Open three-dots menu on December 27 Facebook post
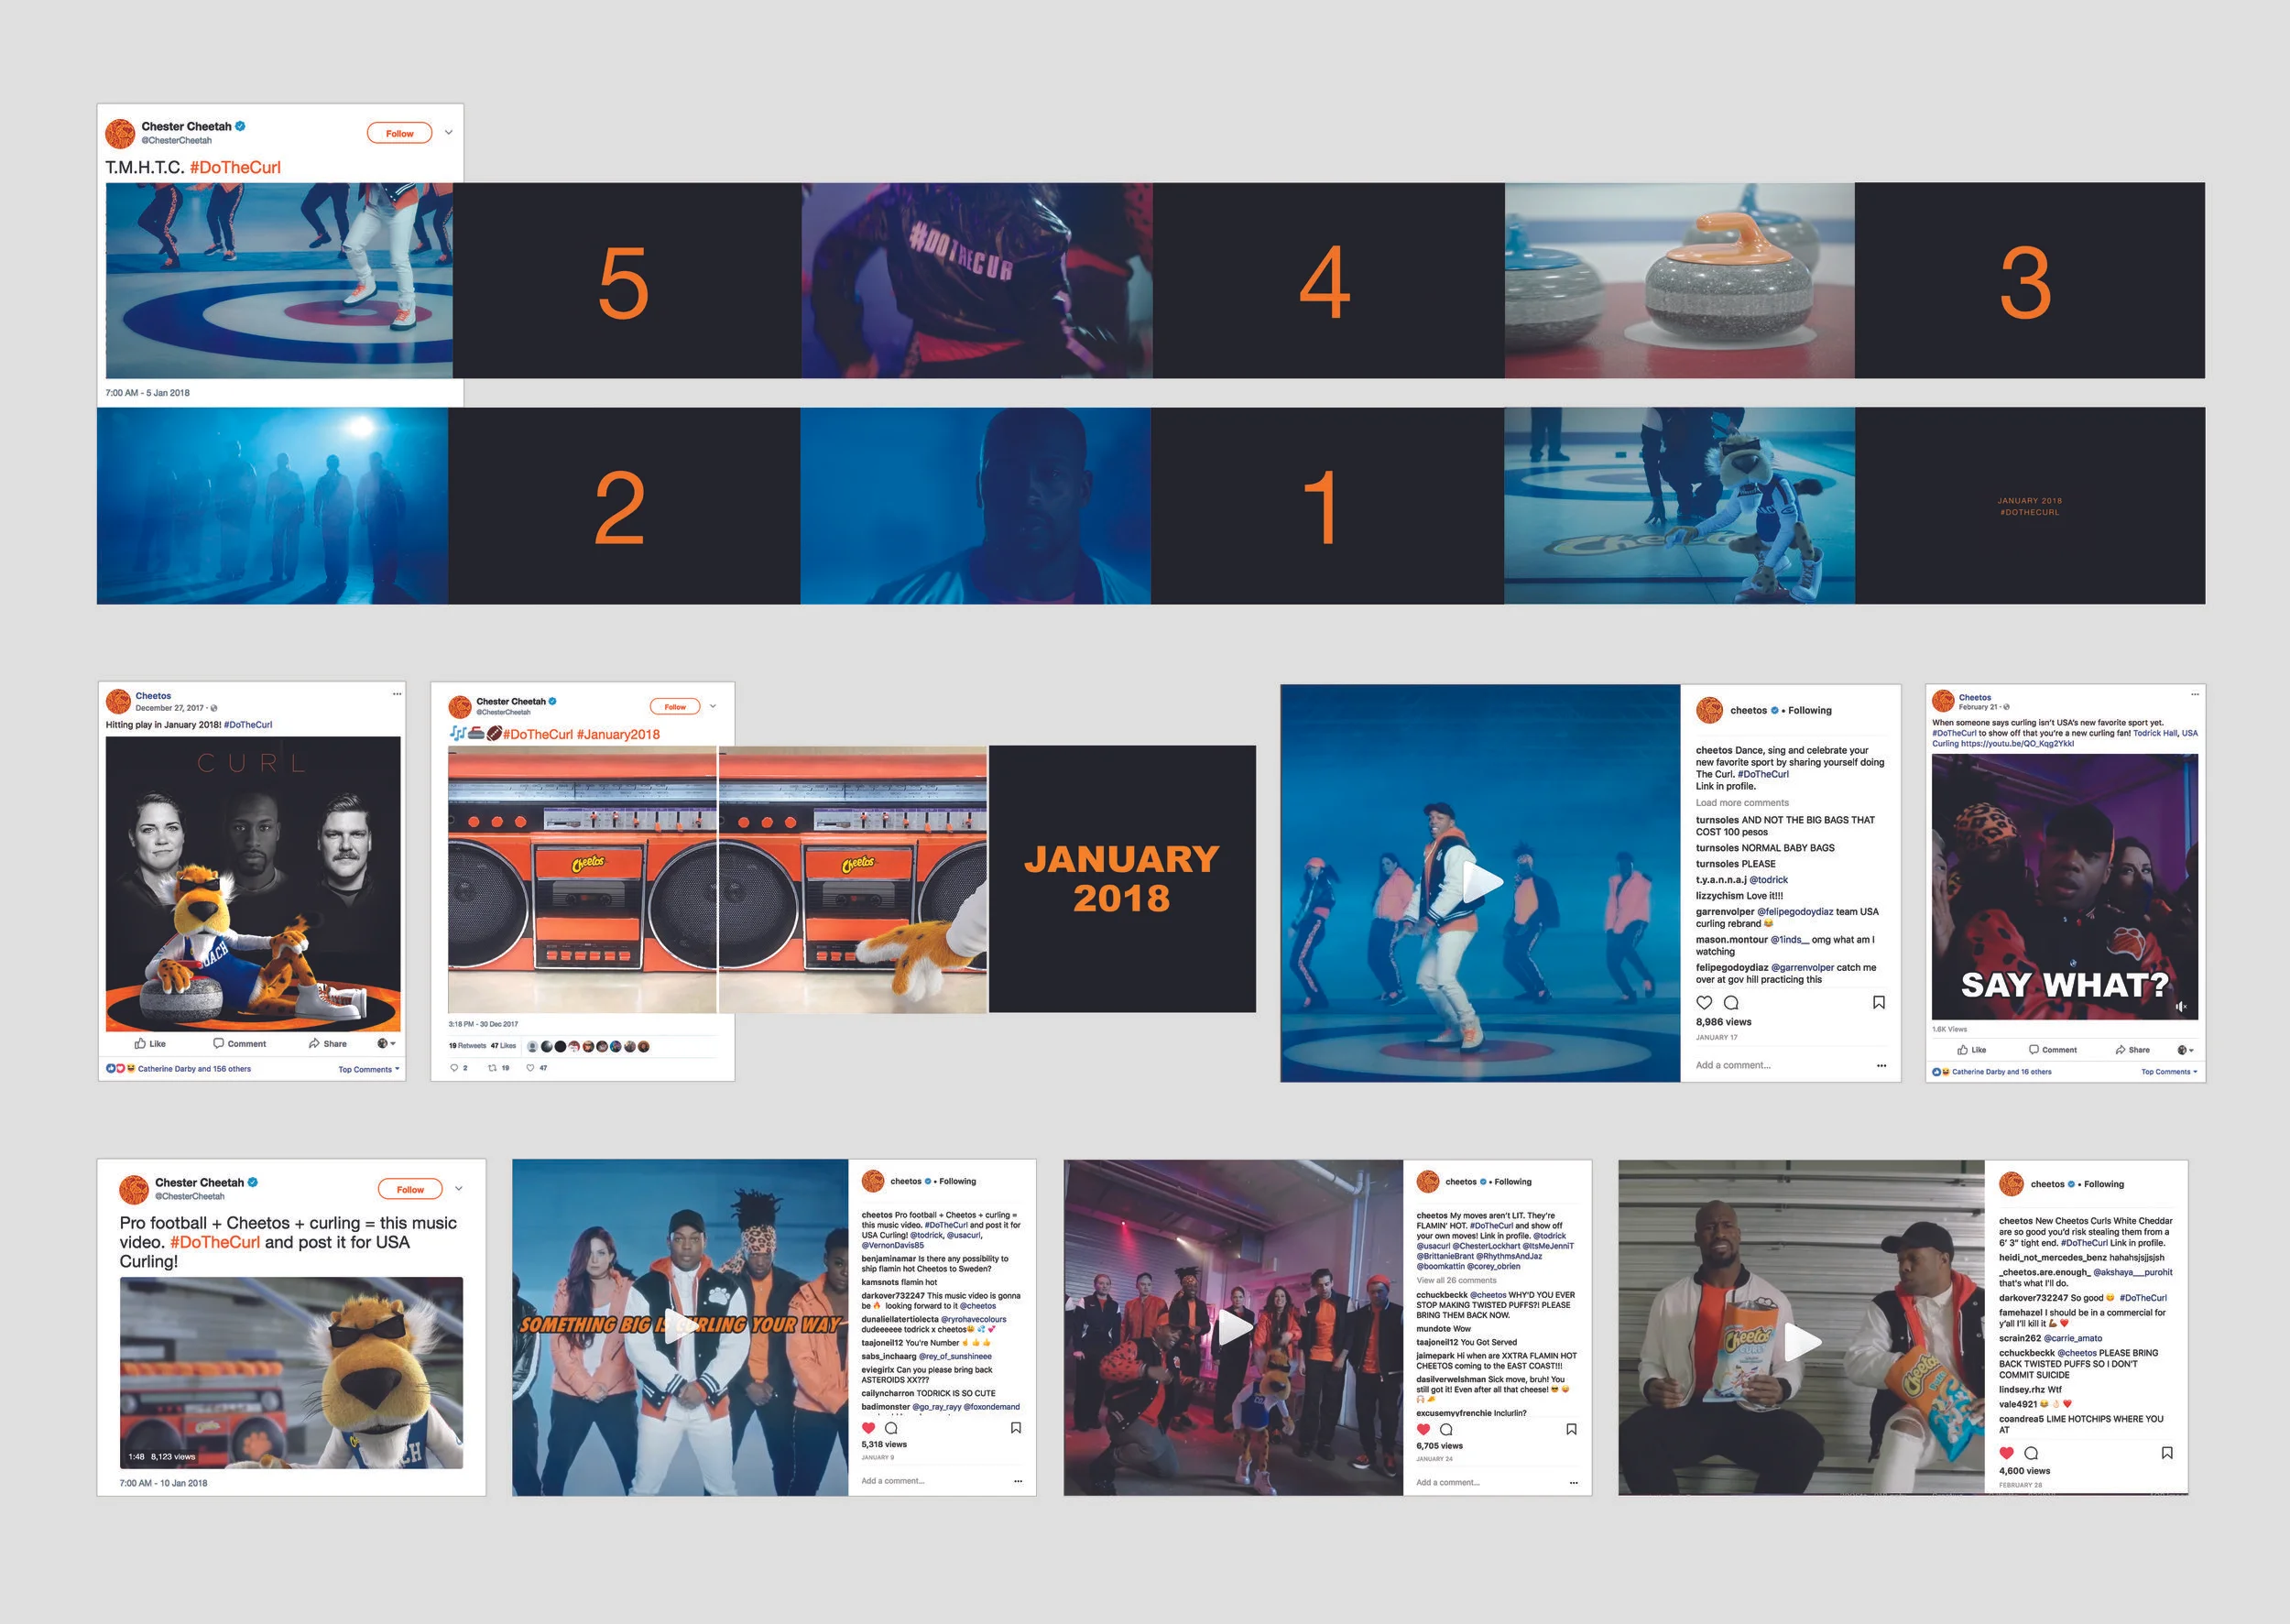This screenshot has width=2290, height=1624. [397, 694]
